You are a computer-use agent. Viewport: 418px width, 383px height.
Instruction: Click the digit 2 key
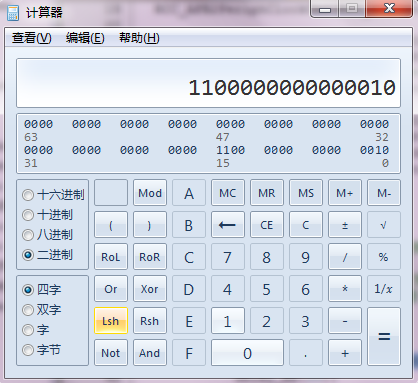(x=267, y=321)
